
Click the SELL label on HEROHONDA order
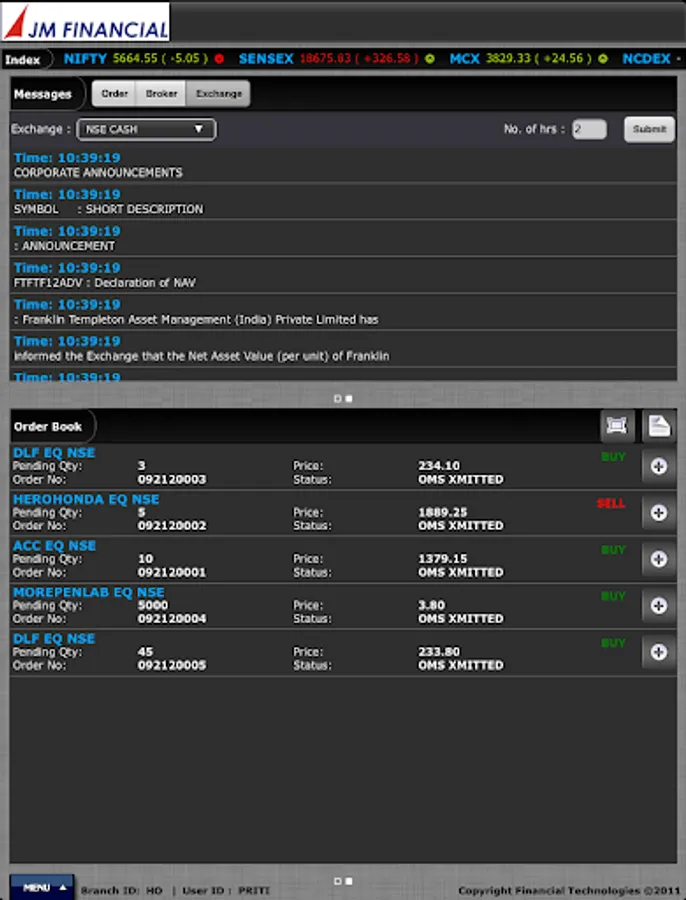point(611,503)
